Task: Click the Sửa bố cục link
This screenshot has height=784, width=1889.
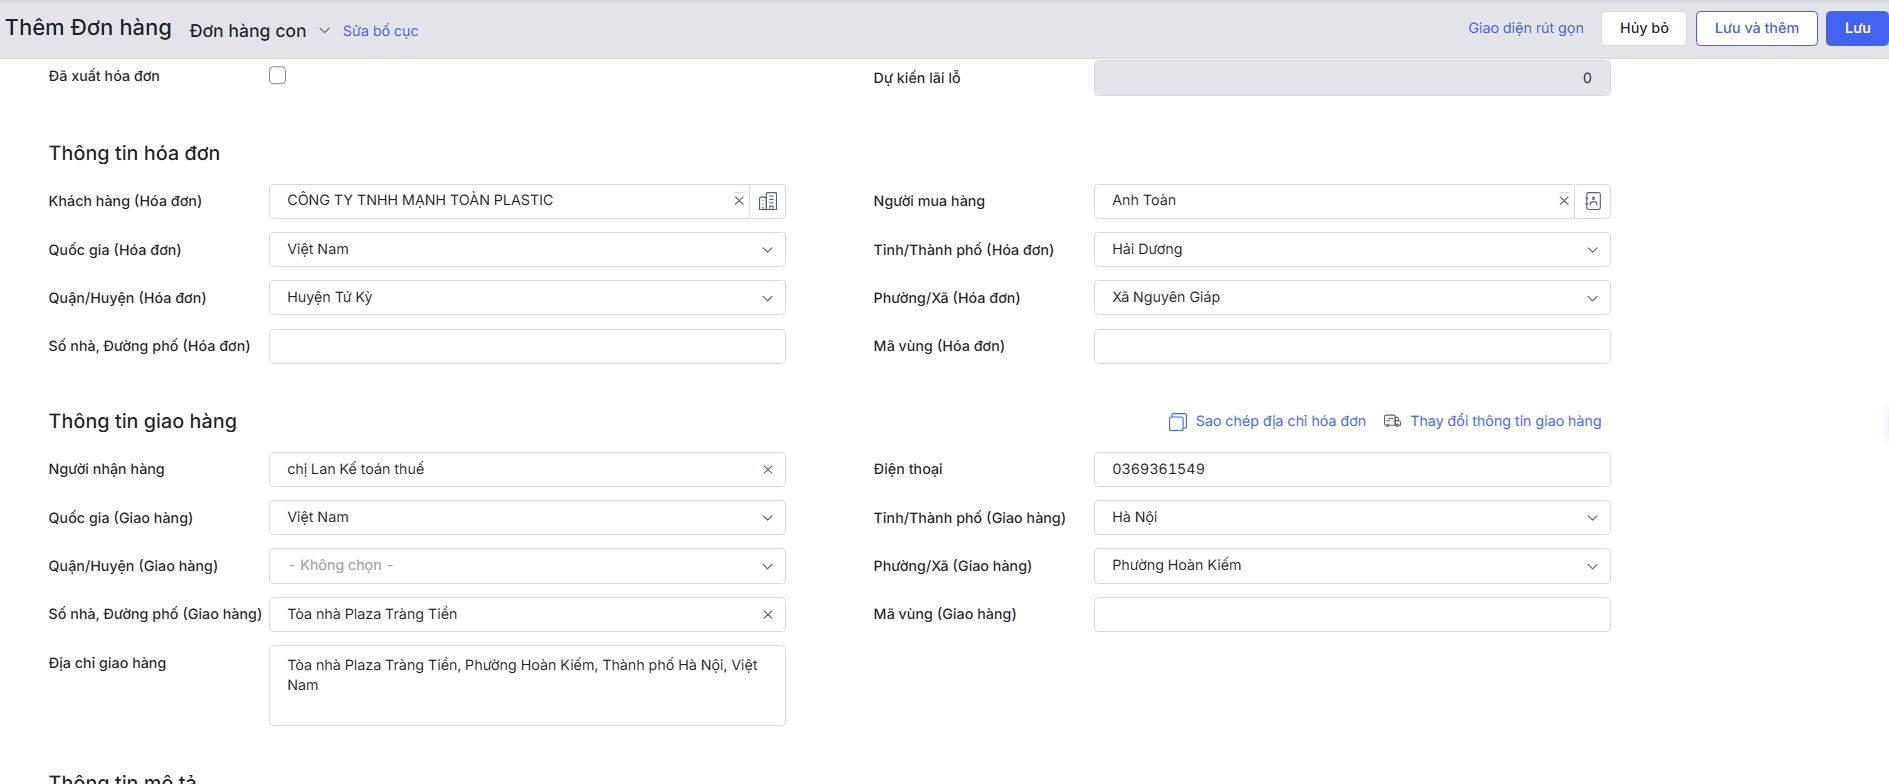Action: (380, 31)
